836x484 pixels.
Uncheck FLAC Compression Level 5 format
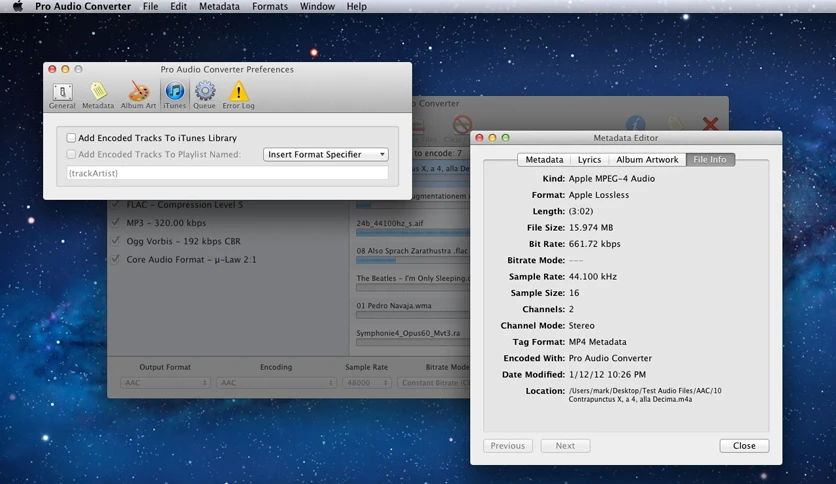(115, 205)
